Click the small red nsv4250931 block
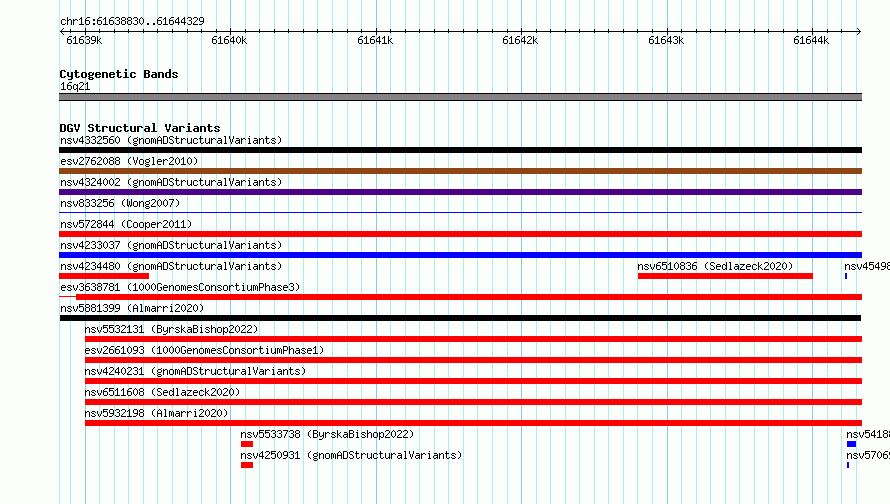The height and width of the screenshot is (504, 890). click(x=247, y=465)
